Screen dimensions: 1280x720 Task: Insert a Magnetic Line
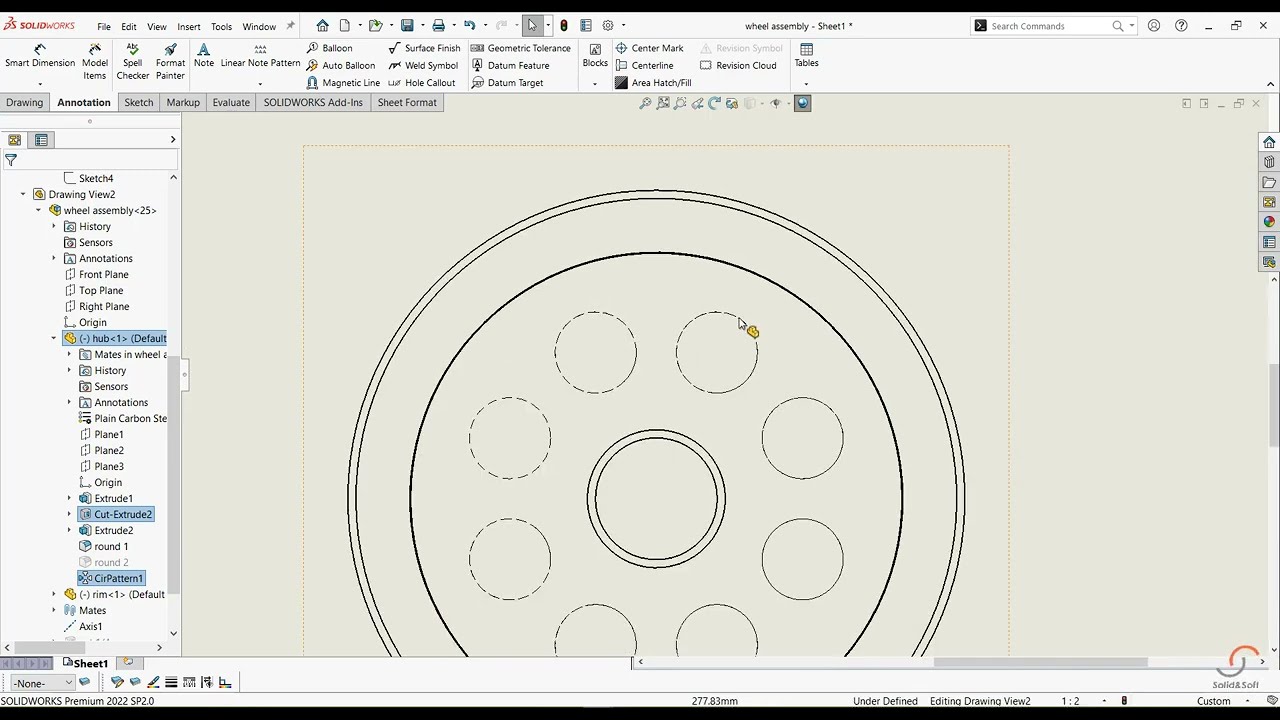pos(343,83)
